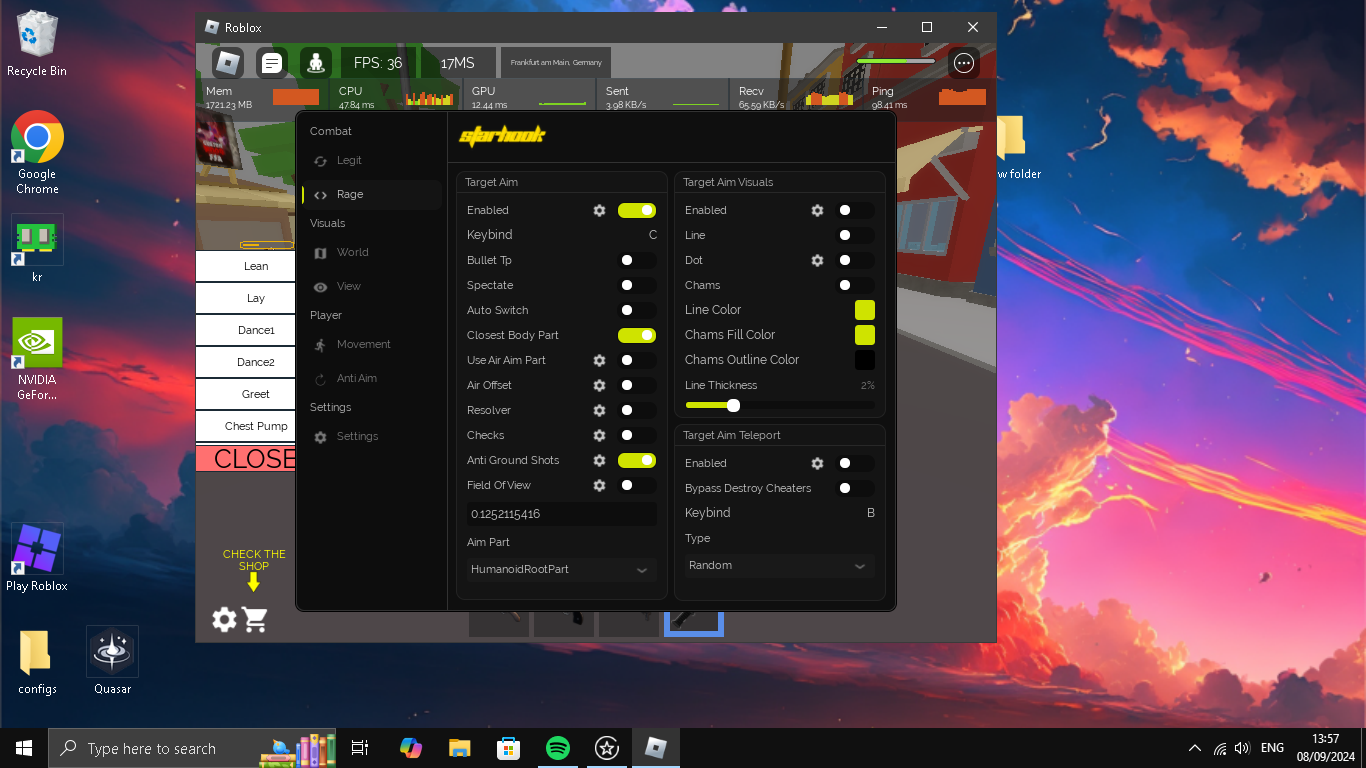Open gear options for Use Air Aim Part
The height and width of the screenshot is (768, 1366).
(599, 360)
